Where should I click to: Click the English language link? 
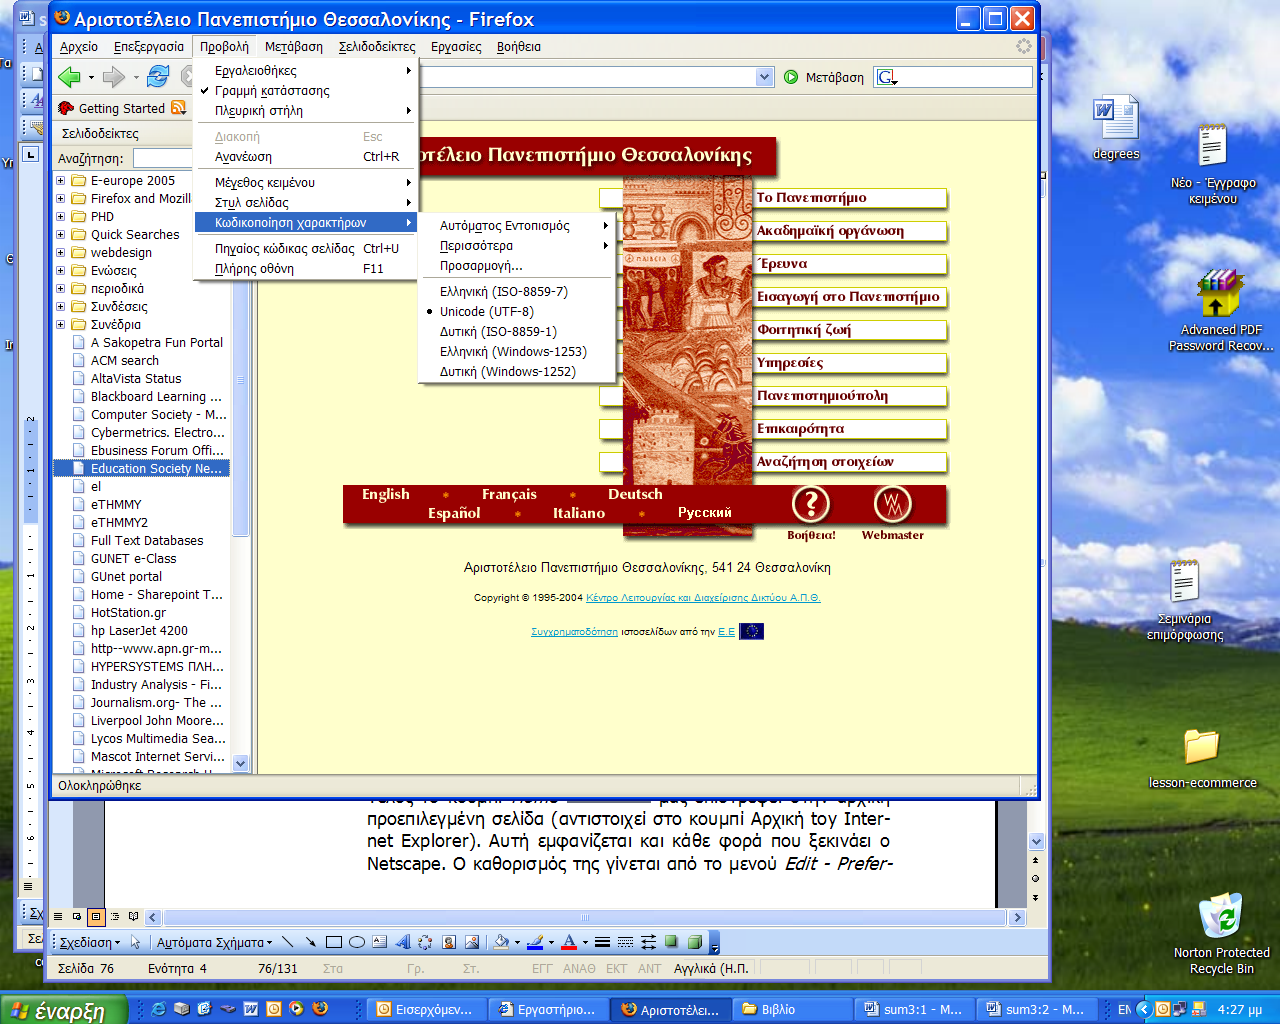coord(386,494)
